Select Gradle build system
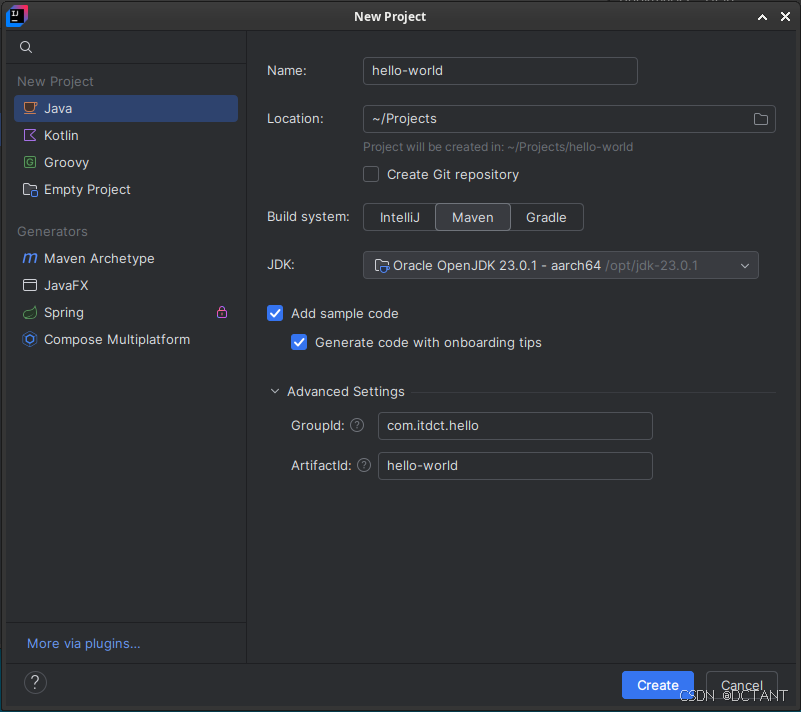Image resolution: width=801 pixels, height=712 pixels. click(546, 217)
